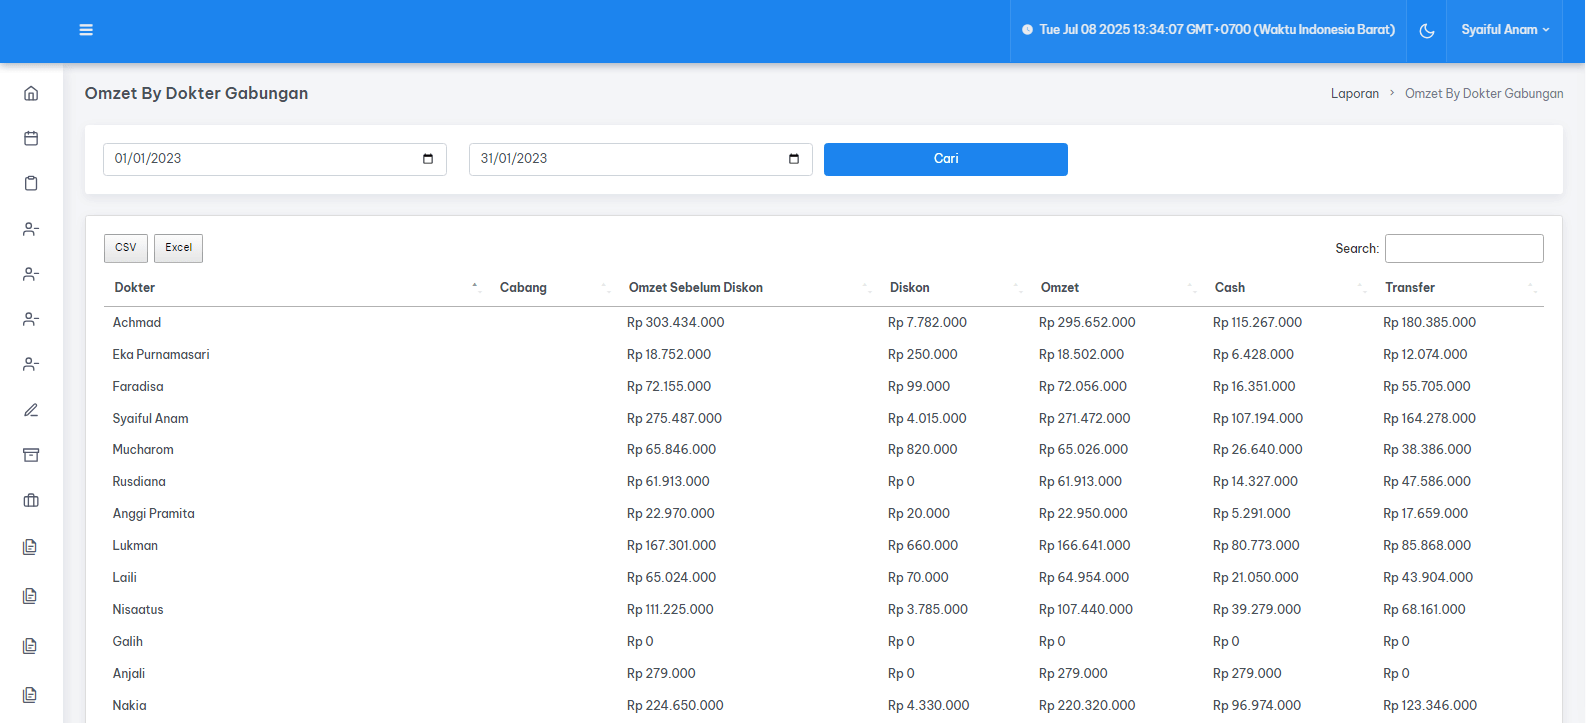Sort the table by the Omzet column header
This screenshot has width=1586, height=723.
1118,288
